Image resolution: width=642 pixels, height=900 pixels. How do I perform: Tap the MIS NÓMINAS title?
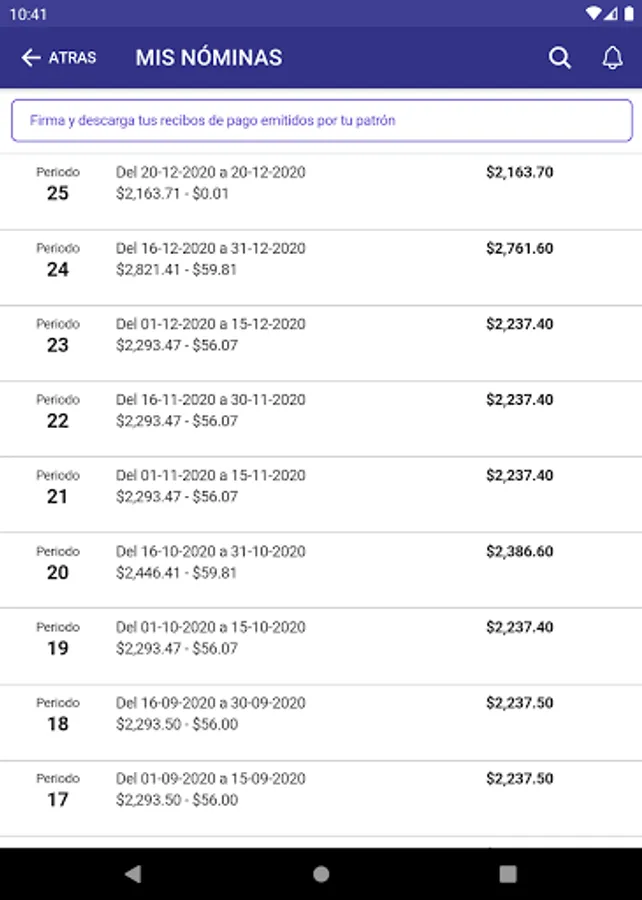click(x=209, y=58)
